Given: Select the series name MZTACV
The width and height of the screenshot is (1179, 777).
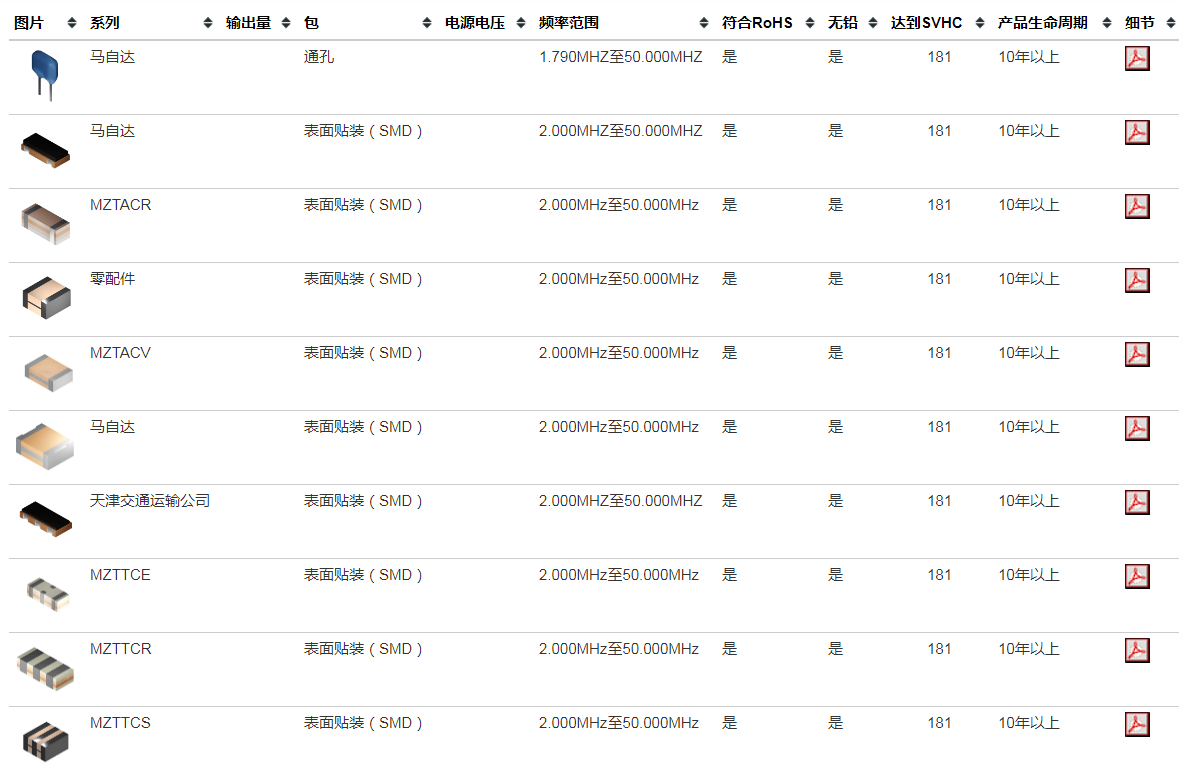Looking at the screenshot, I should 120,353.
